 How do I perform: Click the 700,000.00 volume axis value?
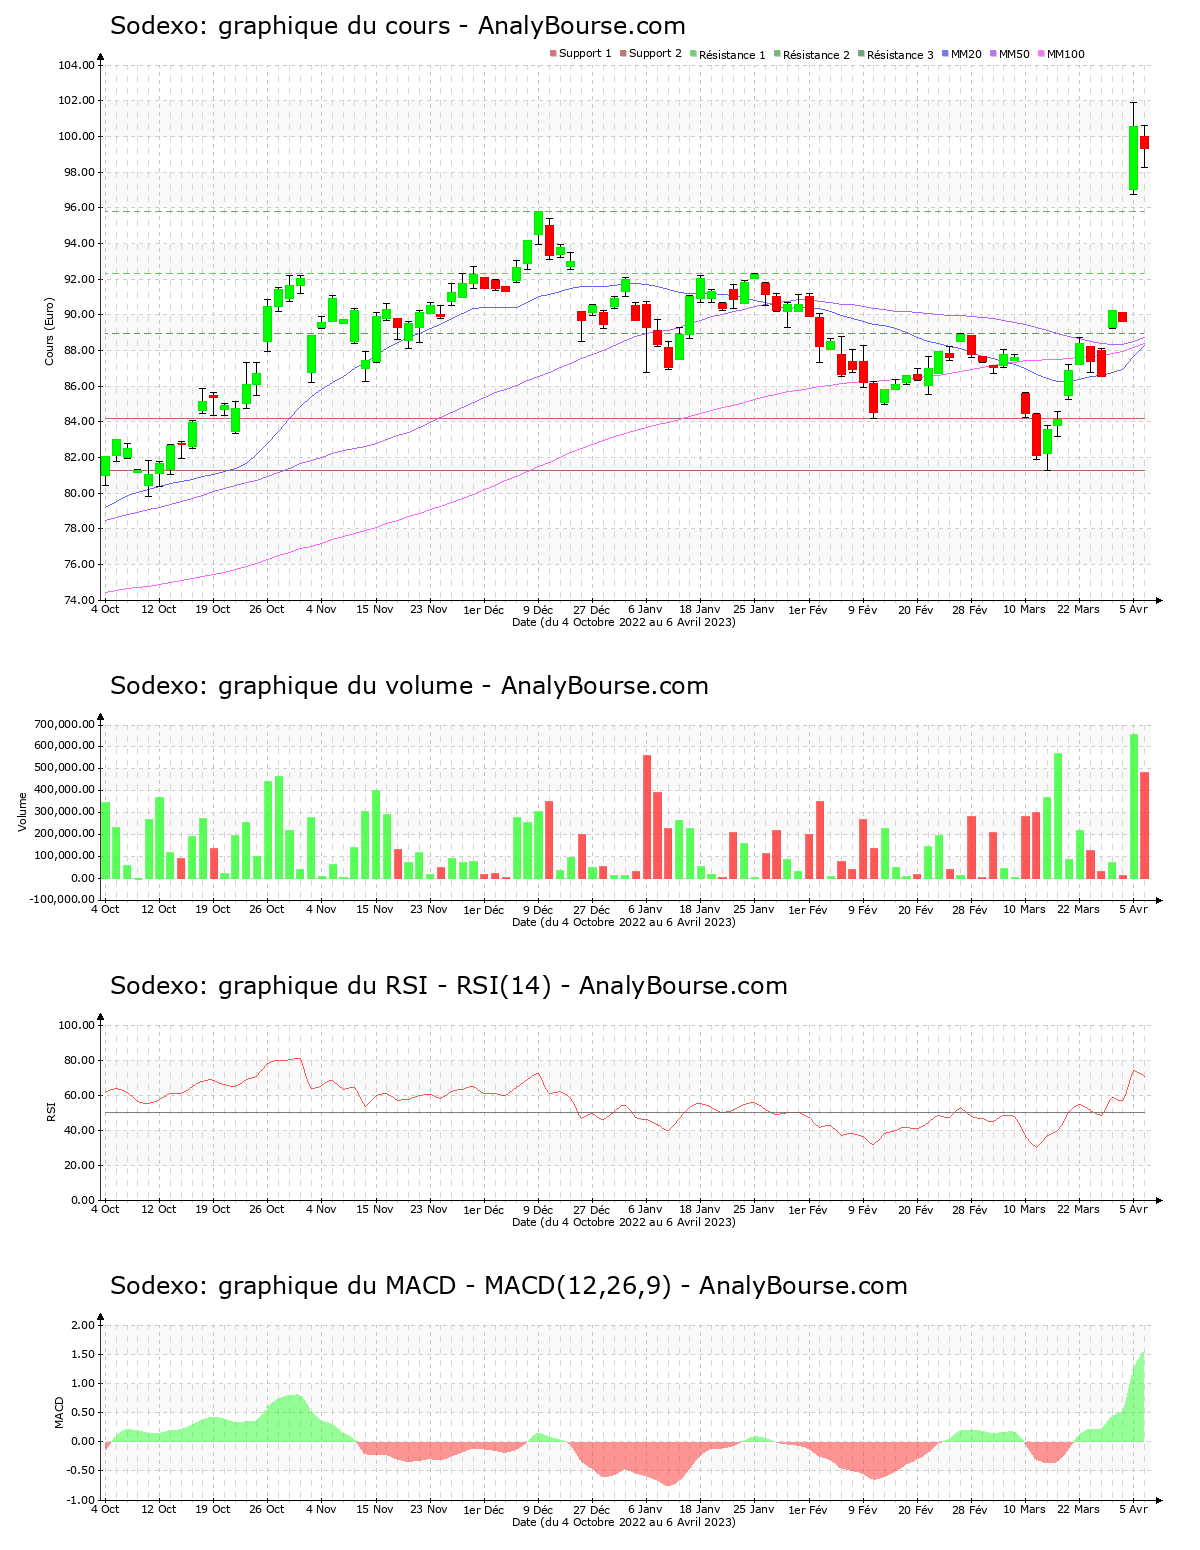64,724
